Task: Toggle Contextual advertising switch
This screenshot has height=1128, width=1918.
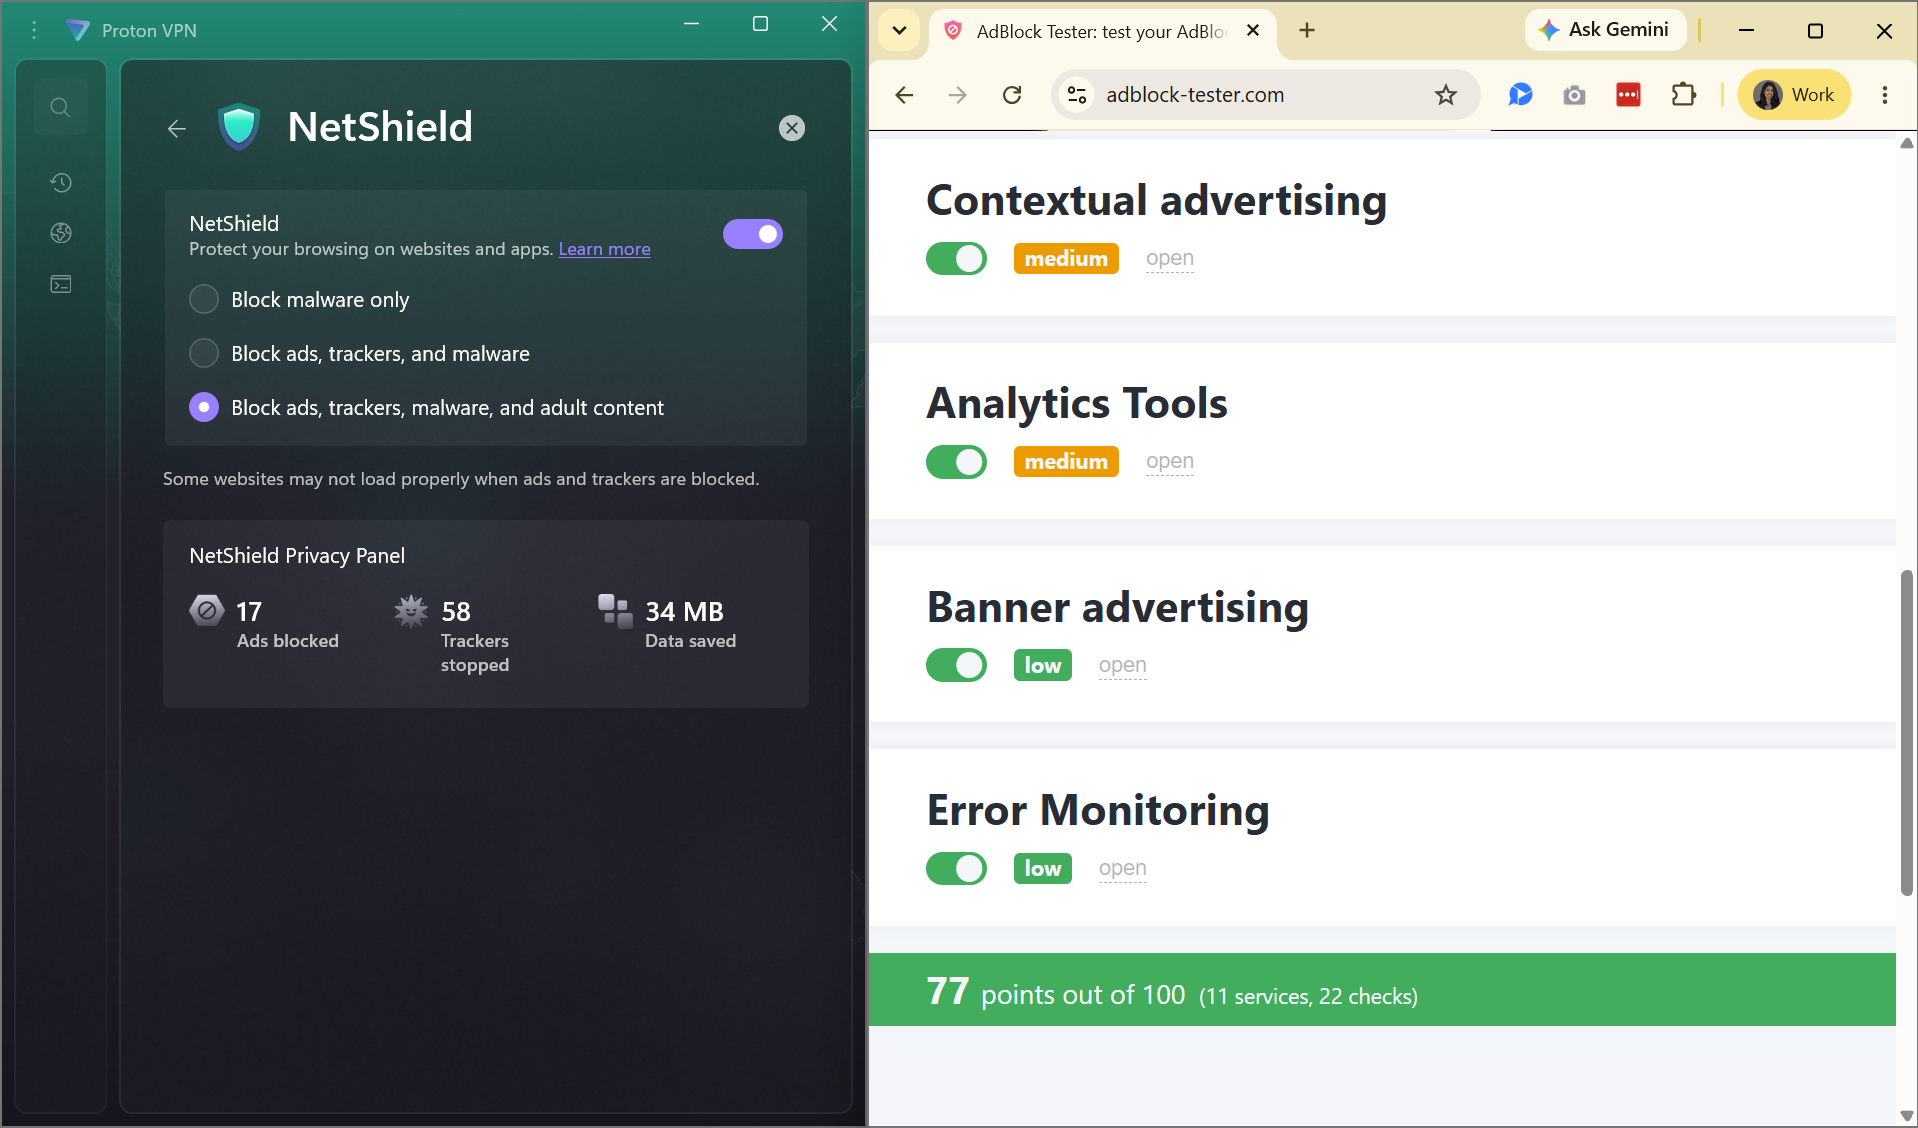Action: click(x=956, y=258)
